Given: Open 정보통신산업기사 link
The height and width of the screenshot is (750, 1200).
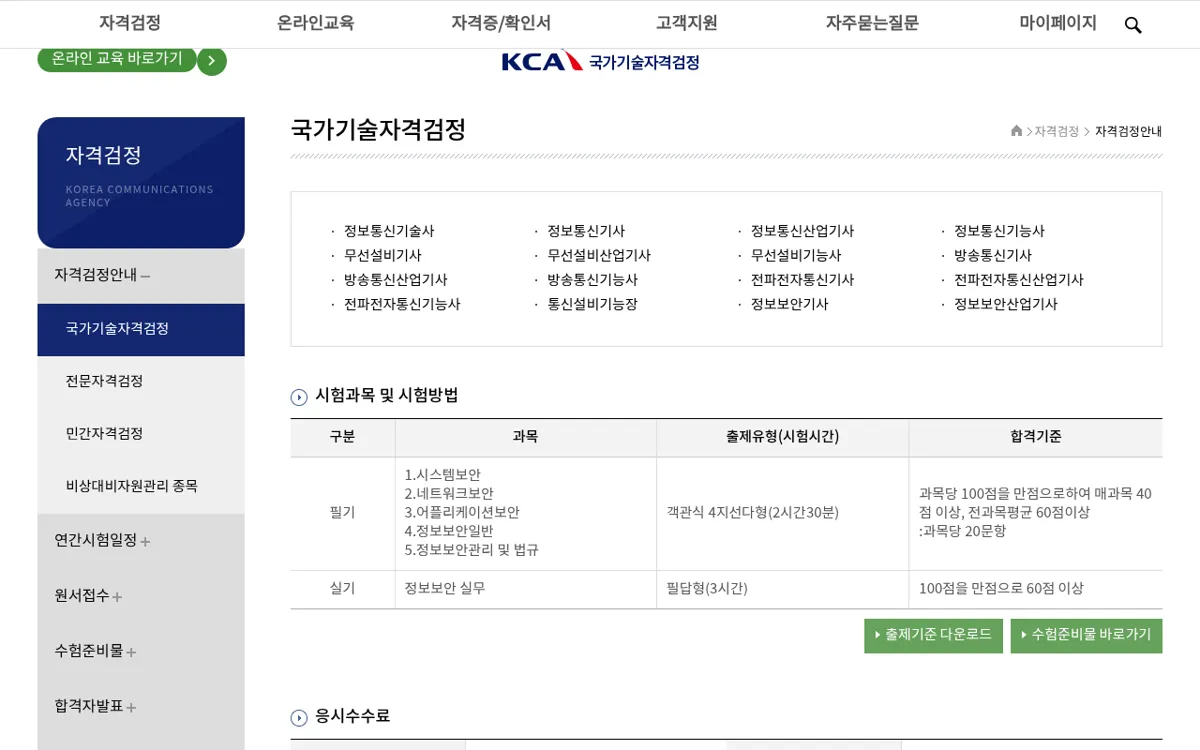Looking at the screenshot, I should tap(802, 231).
